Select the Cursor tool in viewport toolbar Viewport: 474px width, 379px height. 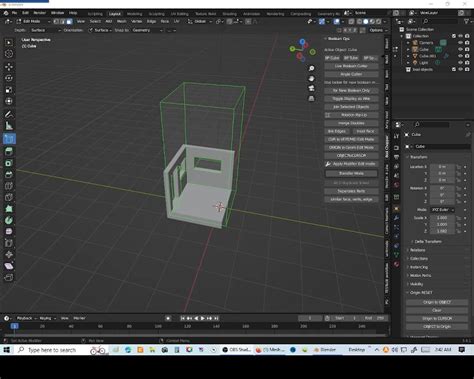pyautogui.click(x=9, y=54)
